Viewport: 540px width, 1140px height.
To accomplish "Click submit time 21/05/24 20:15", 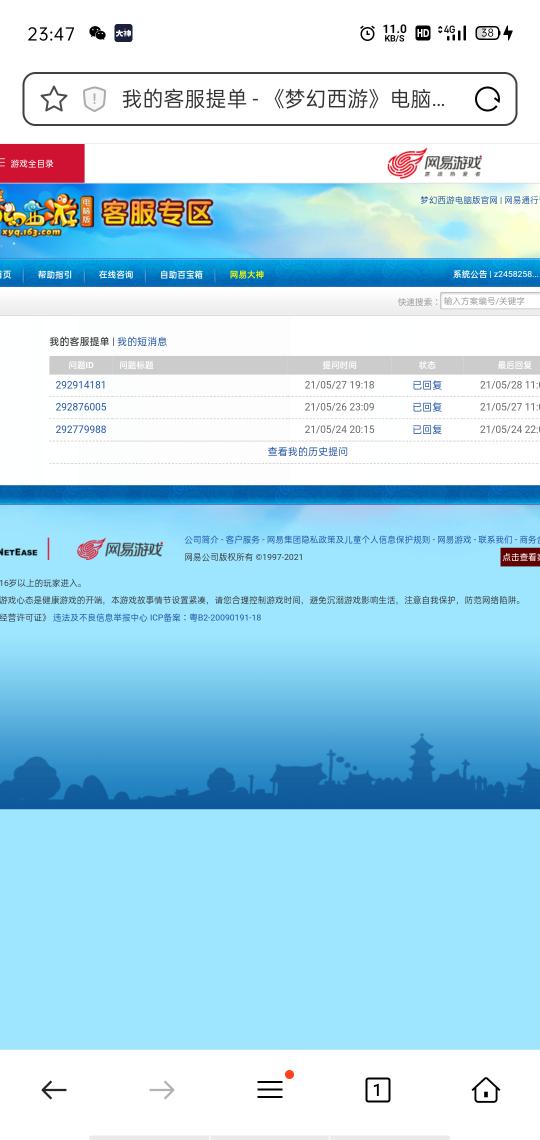I will click(x=339, y=430).
